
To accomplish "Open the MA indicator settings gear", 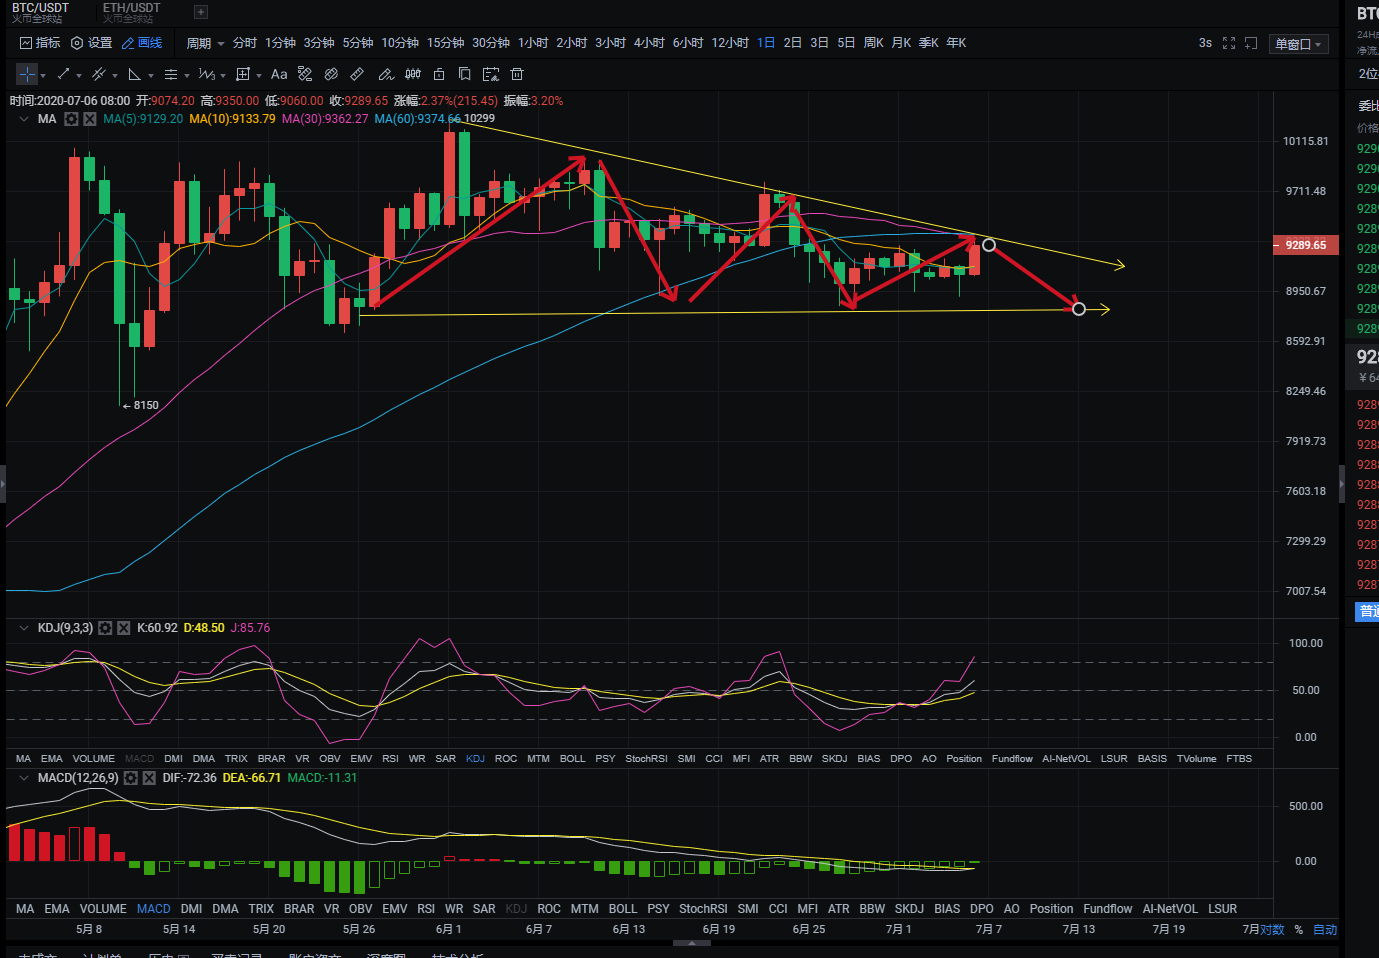I will [70, 118].
